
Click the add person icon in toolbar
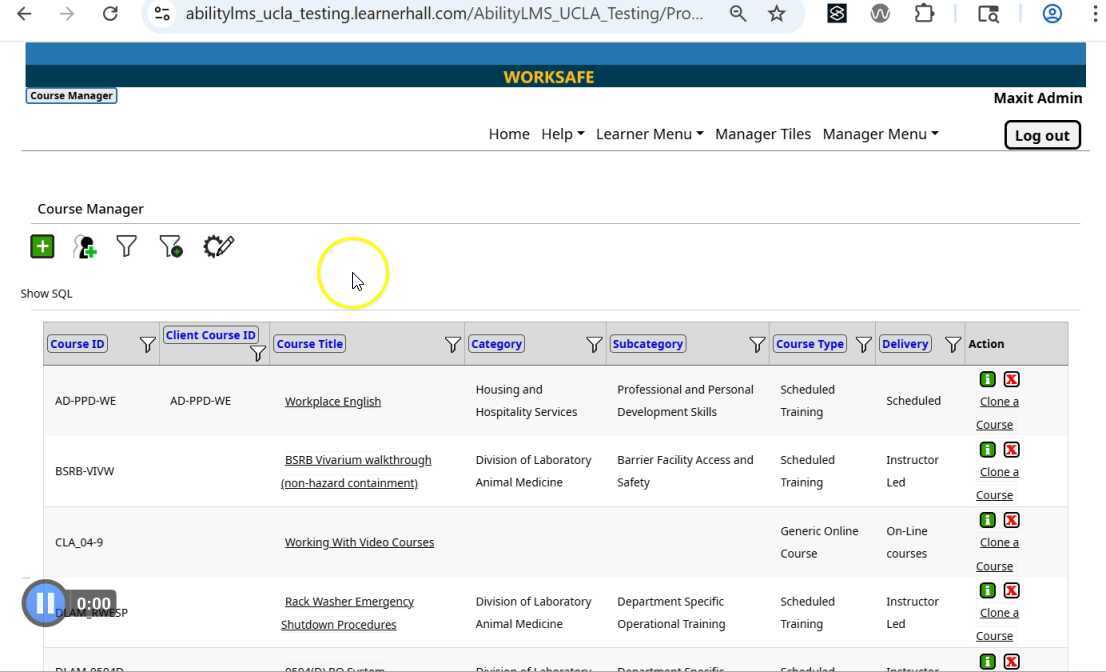(85, 247)
